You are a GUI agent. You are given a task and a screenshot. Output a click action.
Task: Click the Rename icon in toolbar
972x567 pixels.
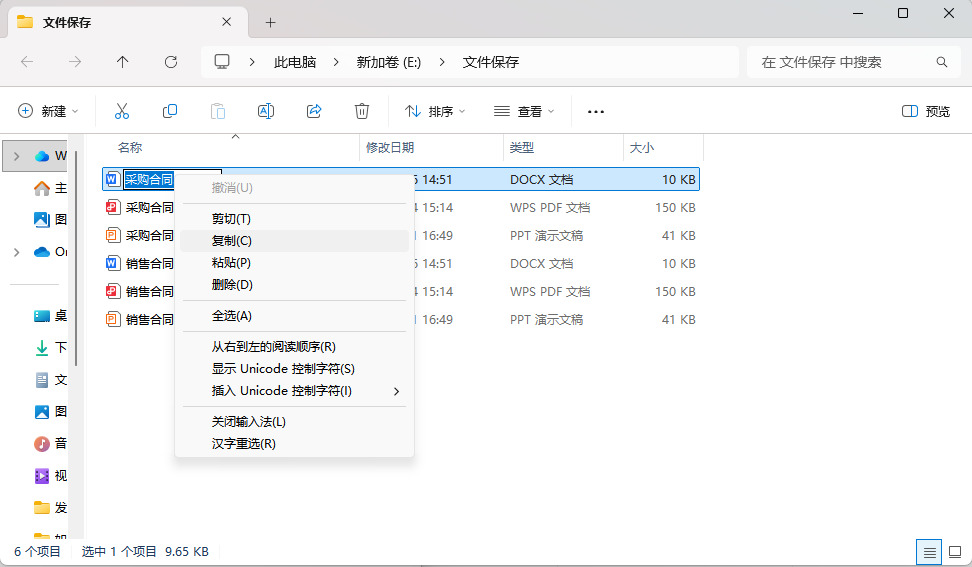[266, 111]
